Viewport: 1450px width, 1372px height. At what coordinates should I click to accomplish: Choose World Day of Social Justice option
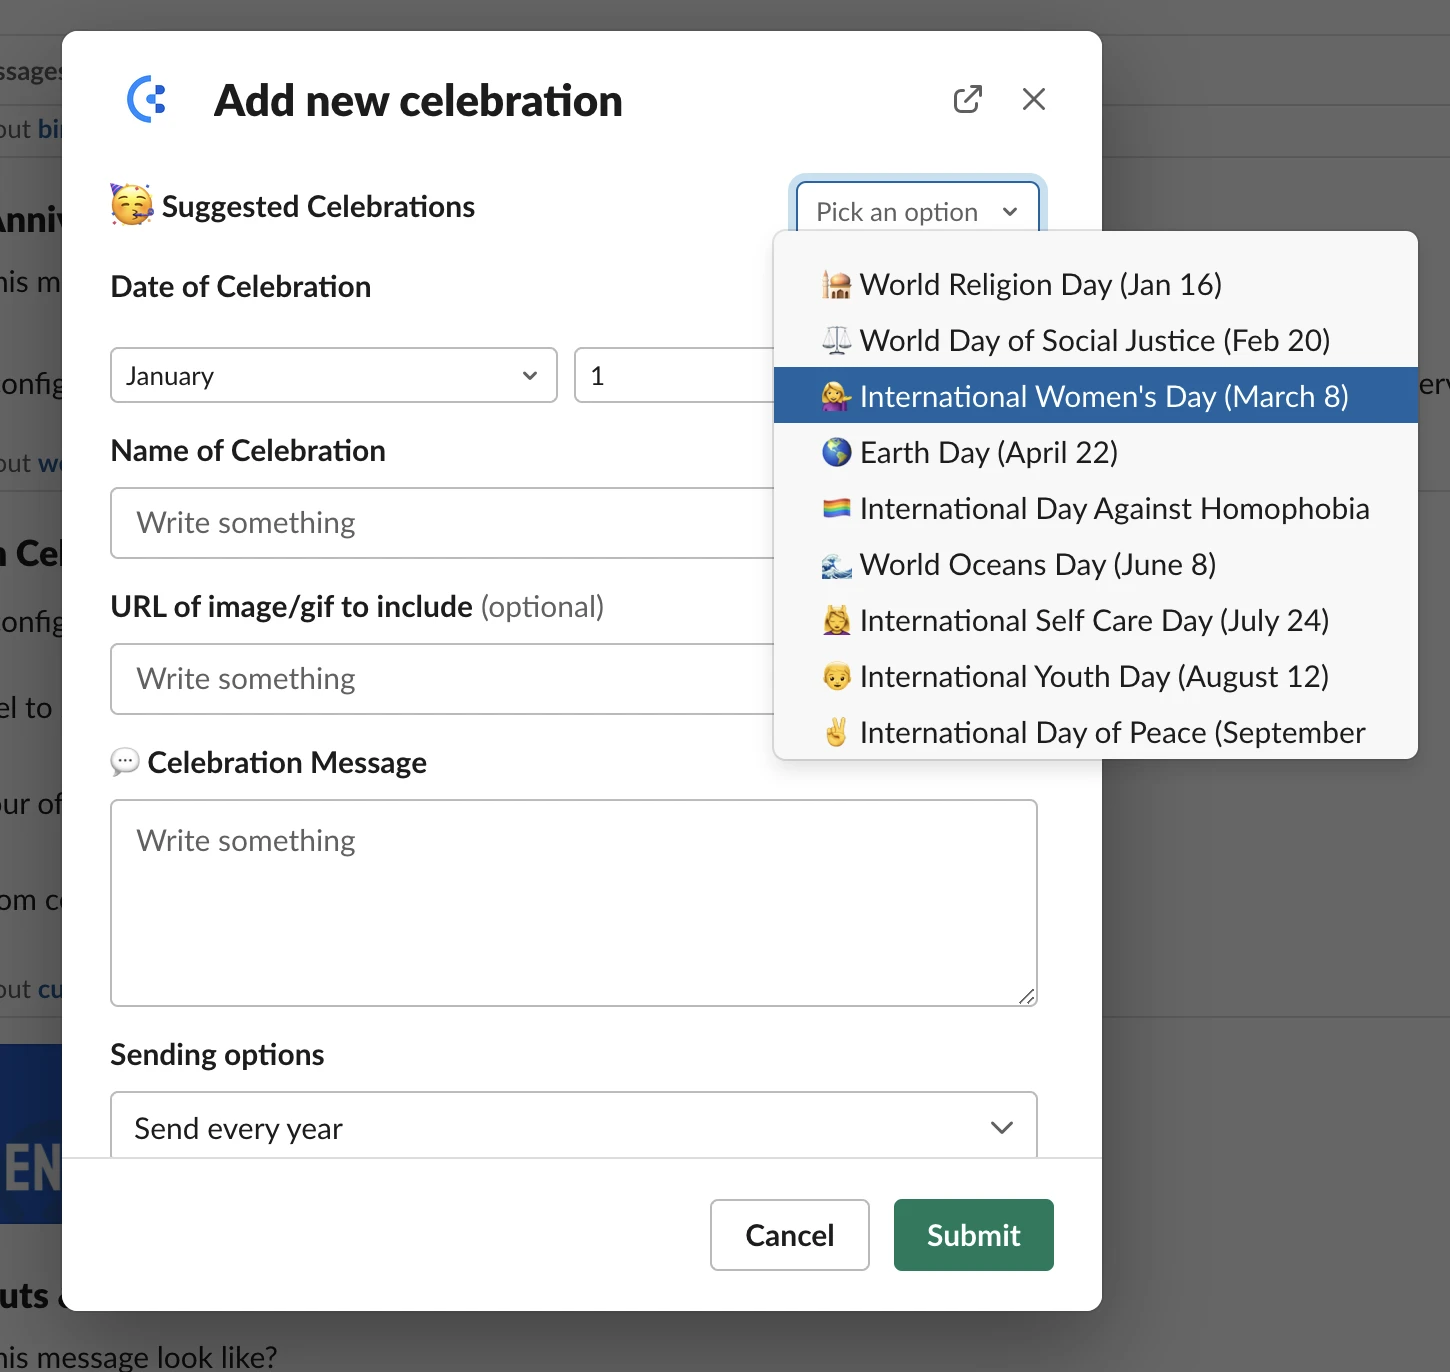(x=1095, y=340)
